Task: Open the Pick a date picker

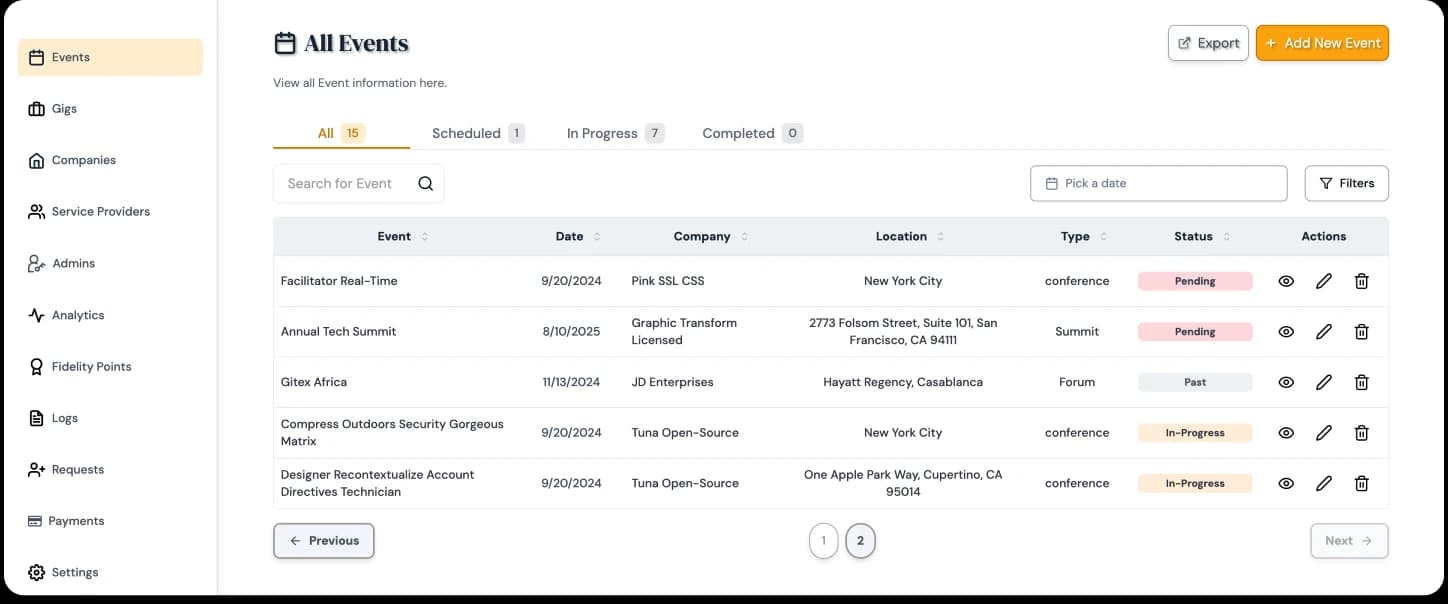Action: point(1158,183)
